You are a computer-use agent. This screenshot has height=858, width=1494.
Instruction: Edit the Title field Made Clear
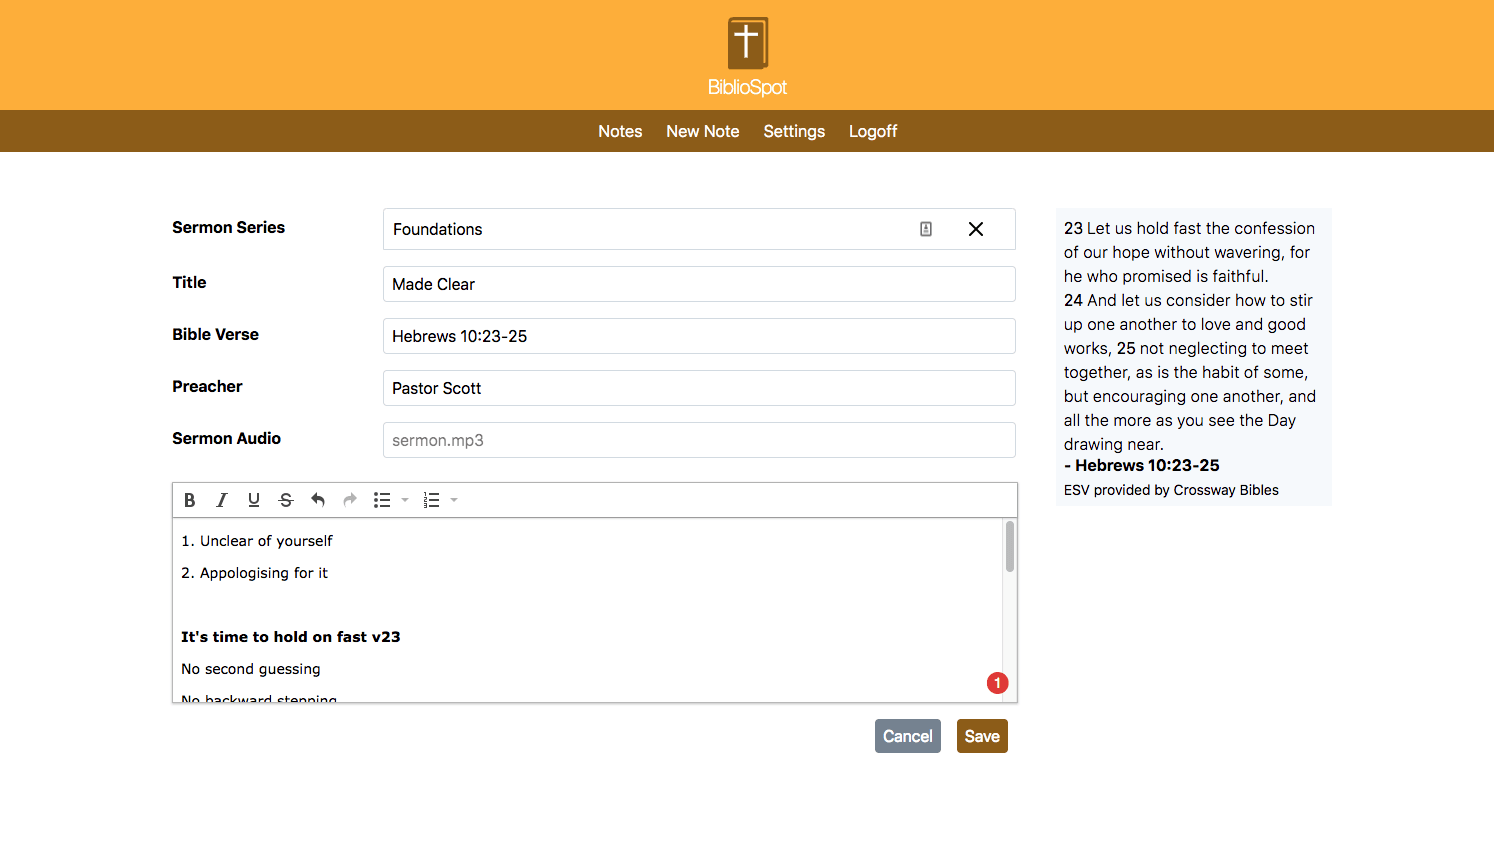(x=699, y=284)
